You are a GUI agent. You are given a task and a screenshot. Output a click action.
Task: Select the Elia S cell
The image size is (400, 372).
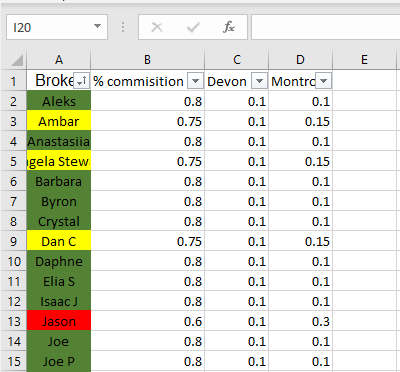(59, 281)
